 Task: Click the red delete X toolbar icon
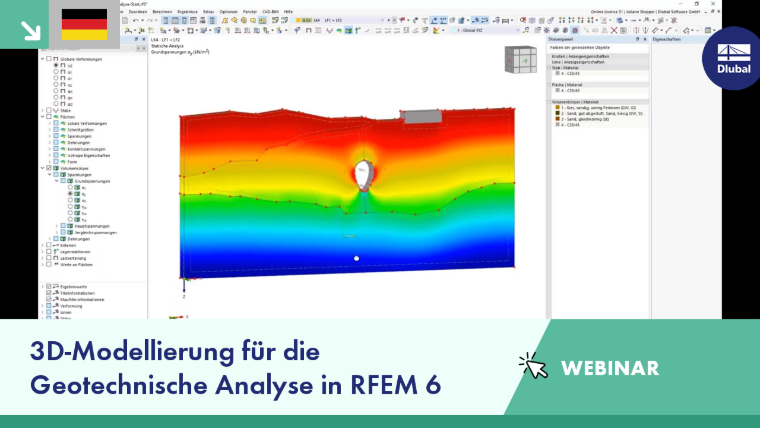(x=614, y=31)
